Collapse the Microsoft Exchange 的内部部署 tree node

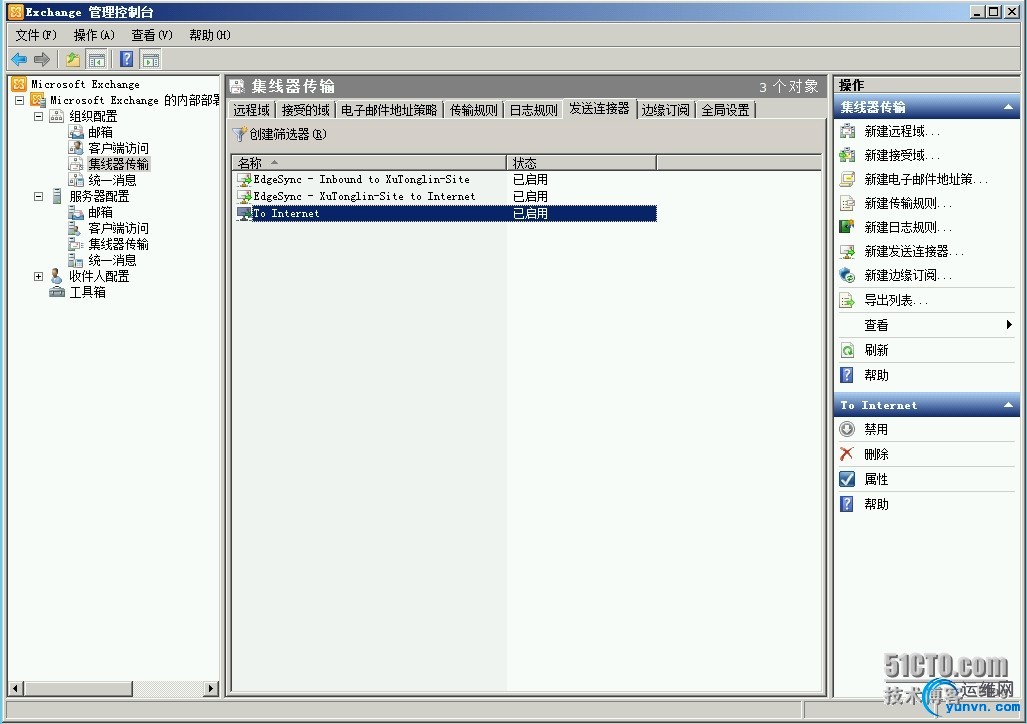[x=20, y=100]
